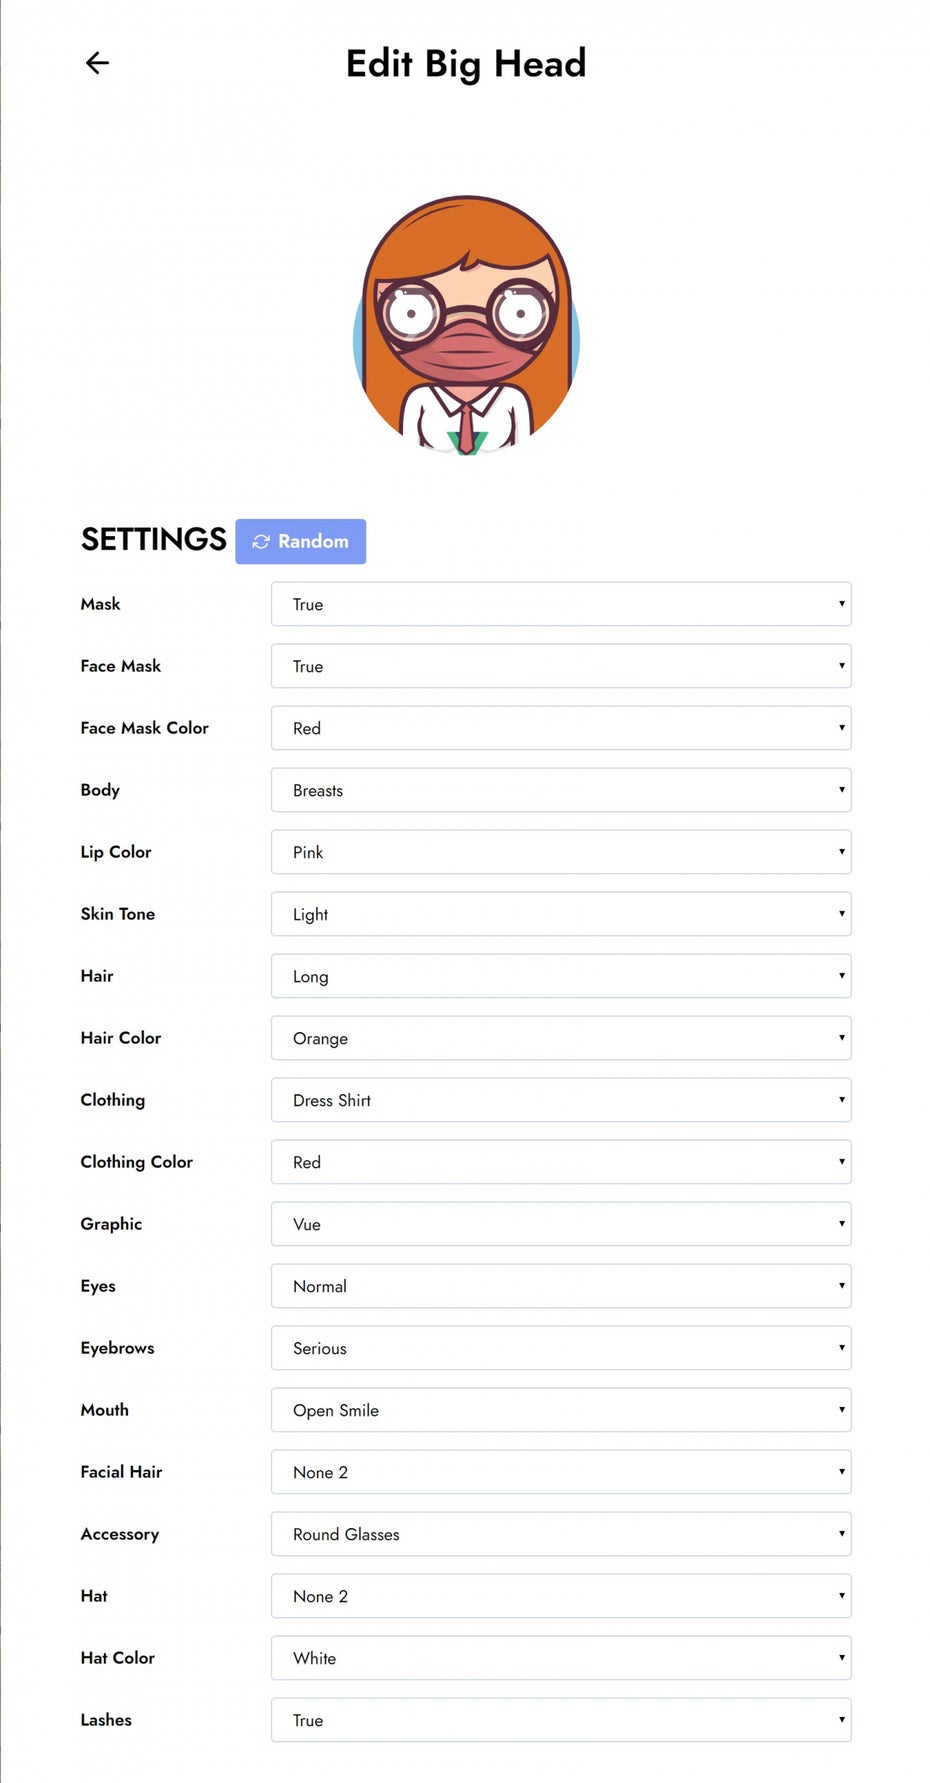Image resolution: width=930 pixels, height=1783 pixels.
Task: Expand the Body dropdown showing Breasts
Action: point(561,790)
